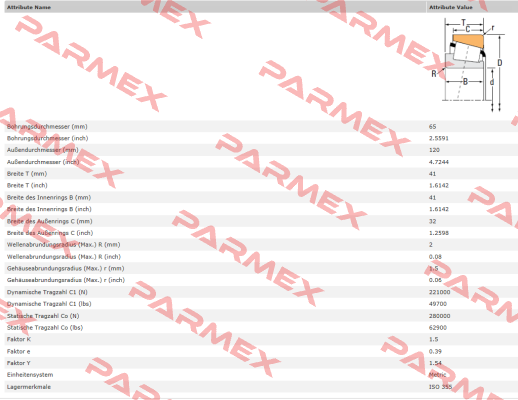Viewport: 518px width, 400px height.
Task: Click Breite des Außenrings C (mm) value 32
Action: 432,221
